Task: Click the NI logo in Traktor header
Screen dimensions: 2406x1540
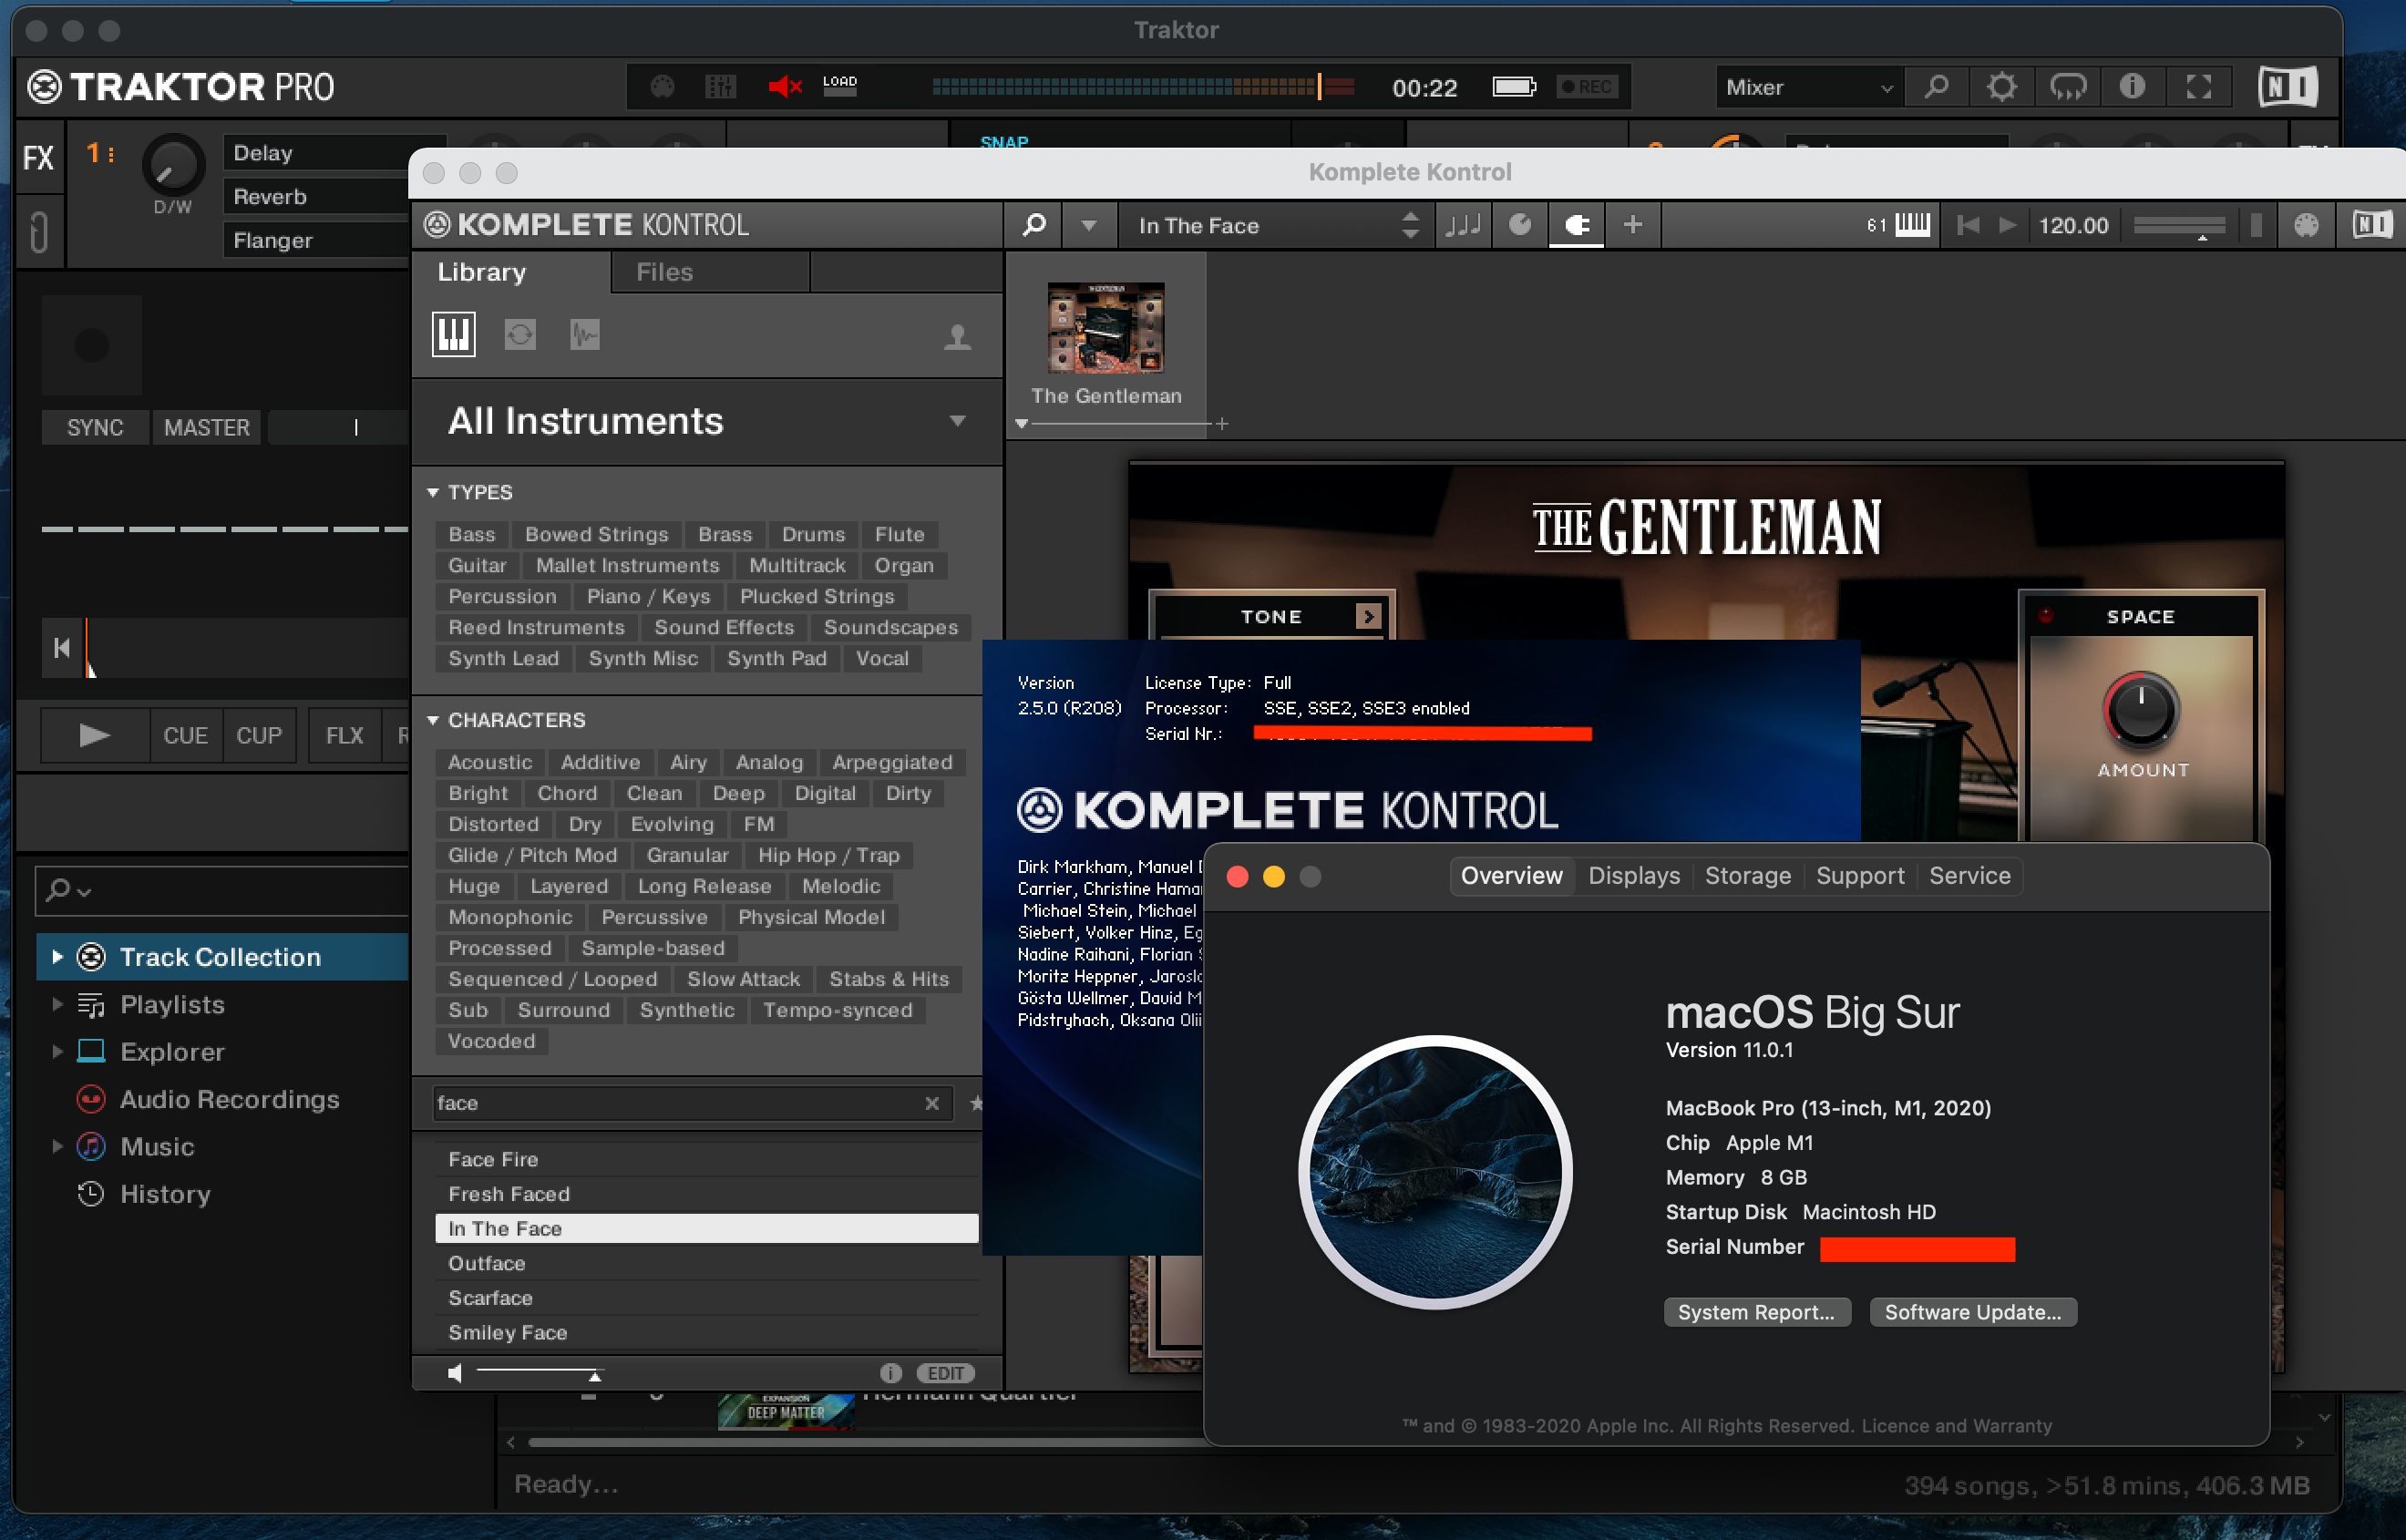Action: (2287, 87)
